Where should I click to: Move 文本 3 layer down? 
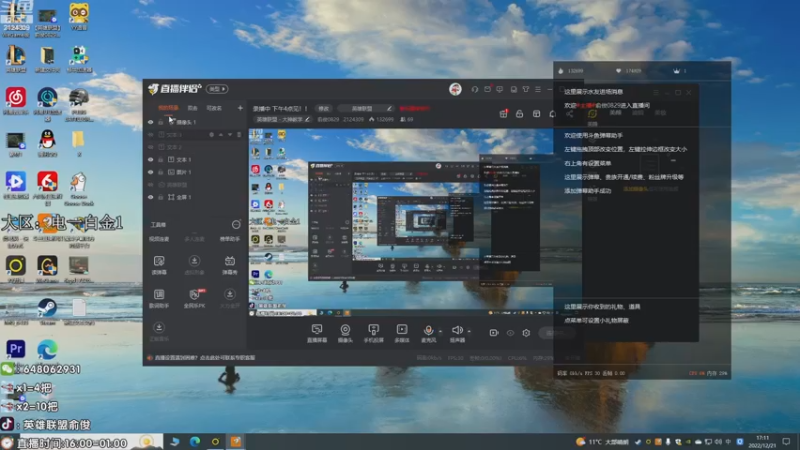coord(230,135)
